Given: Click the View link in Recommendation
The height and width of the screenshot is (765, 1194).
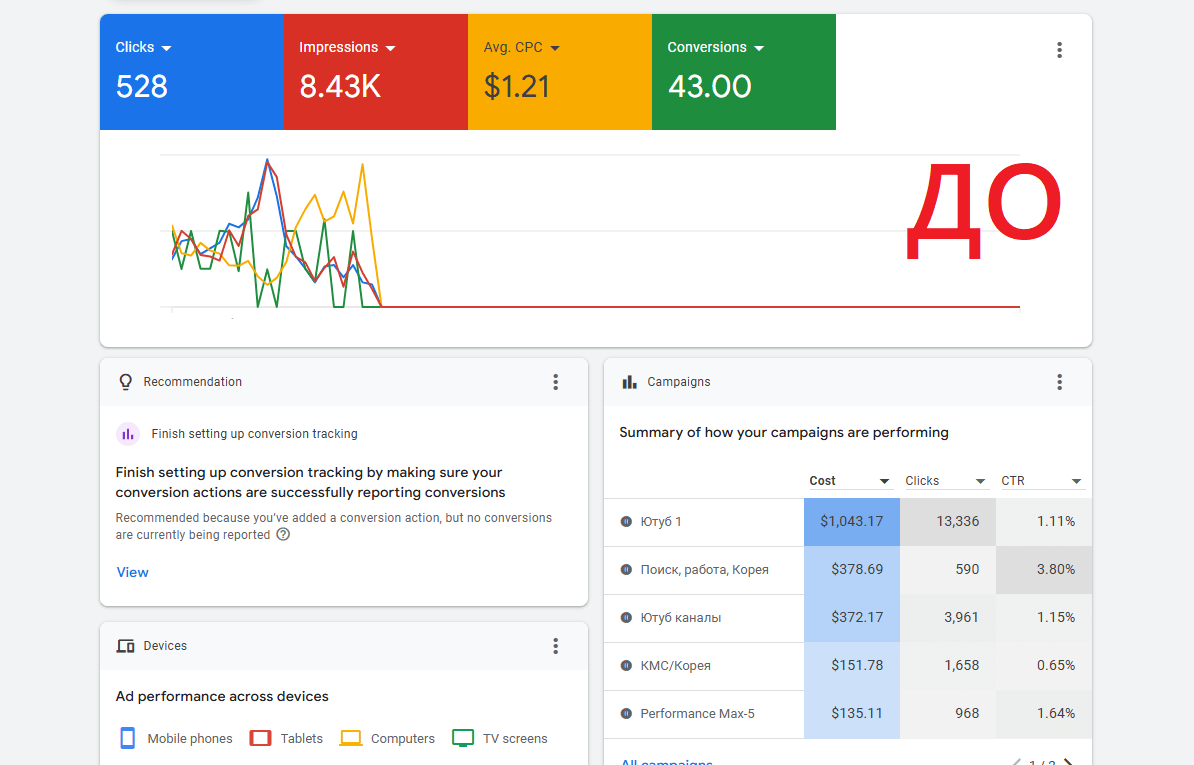Looking at the screenshot, I should [x=132, y=572].
